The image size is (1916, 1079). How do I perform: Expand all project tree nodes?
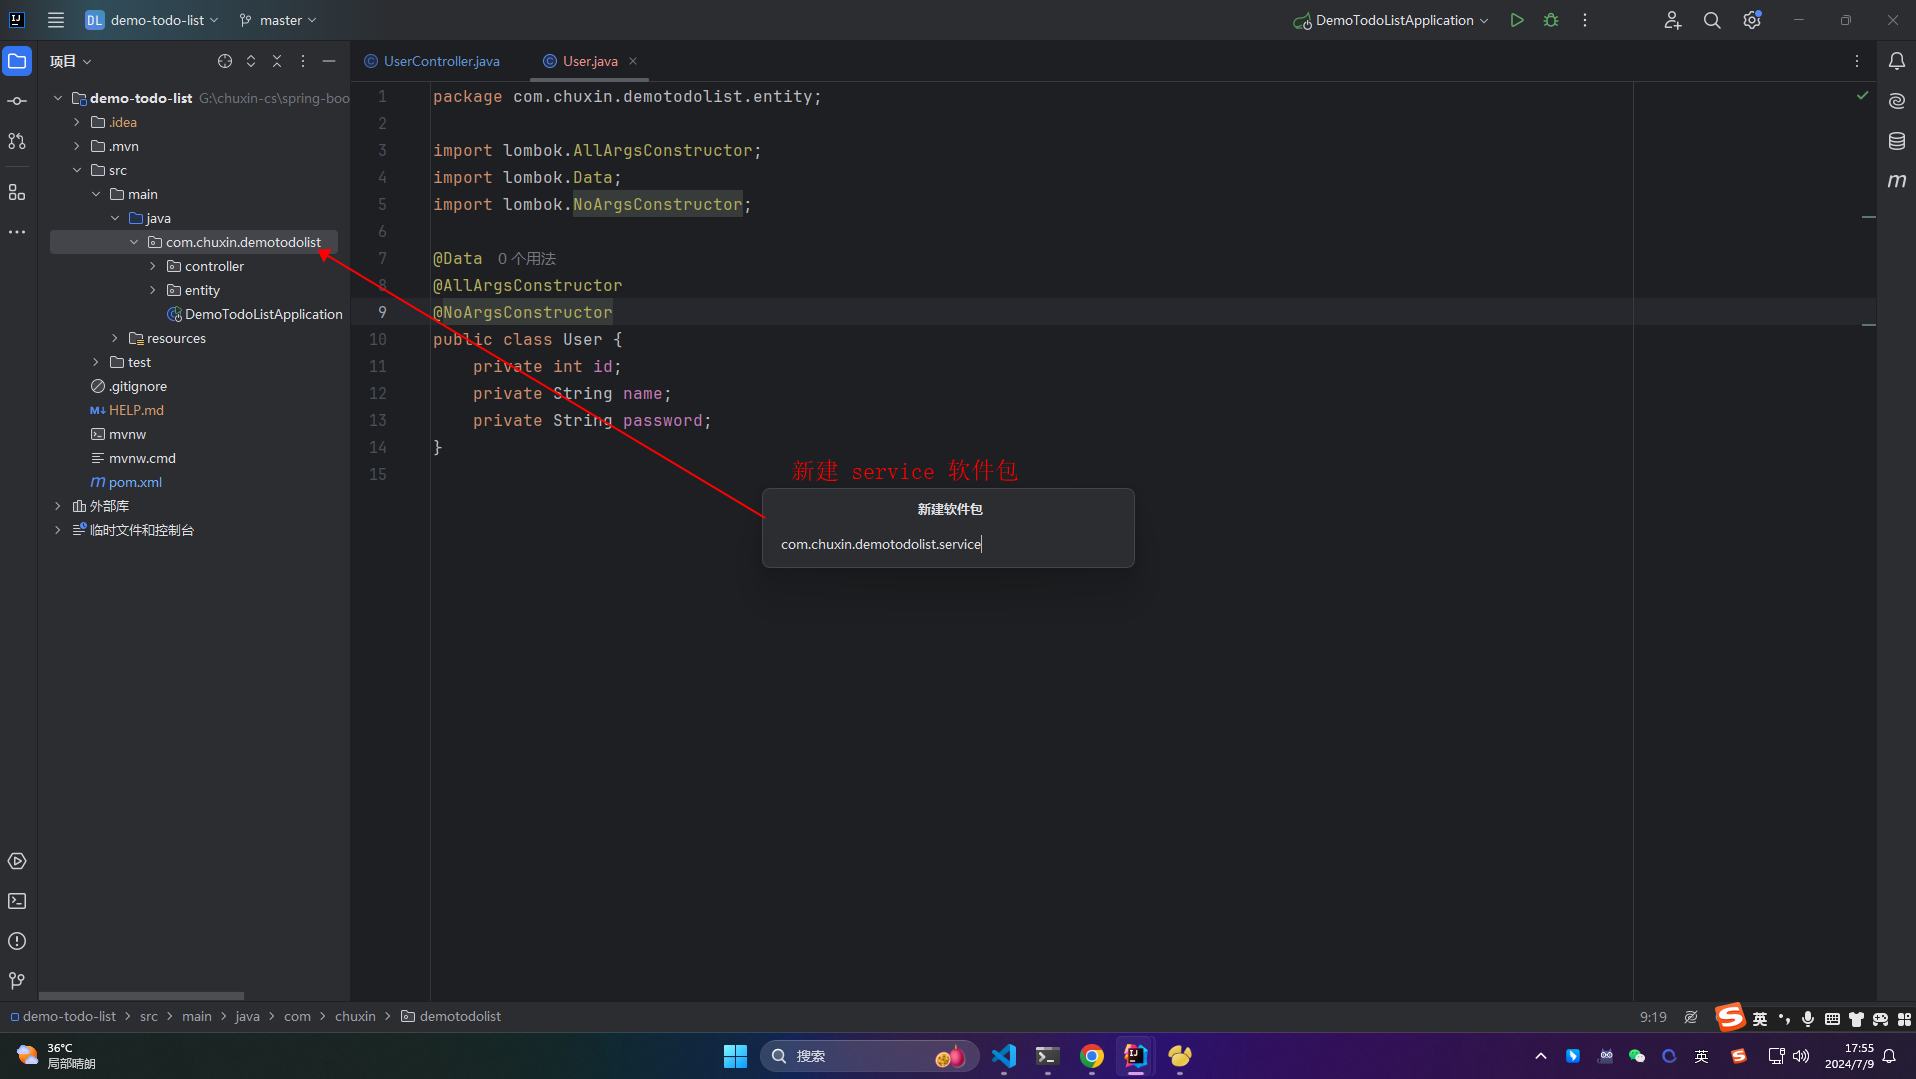click(x=251, y=61)
